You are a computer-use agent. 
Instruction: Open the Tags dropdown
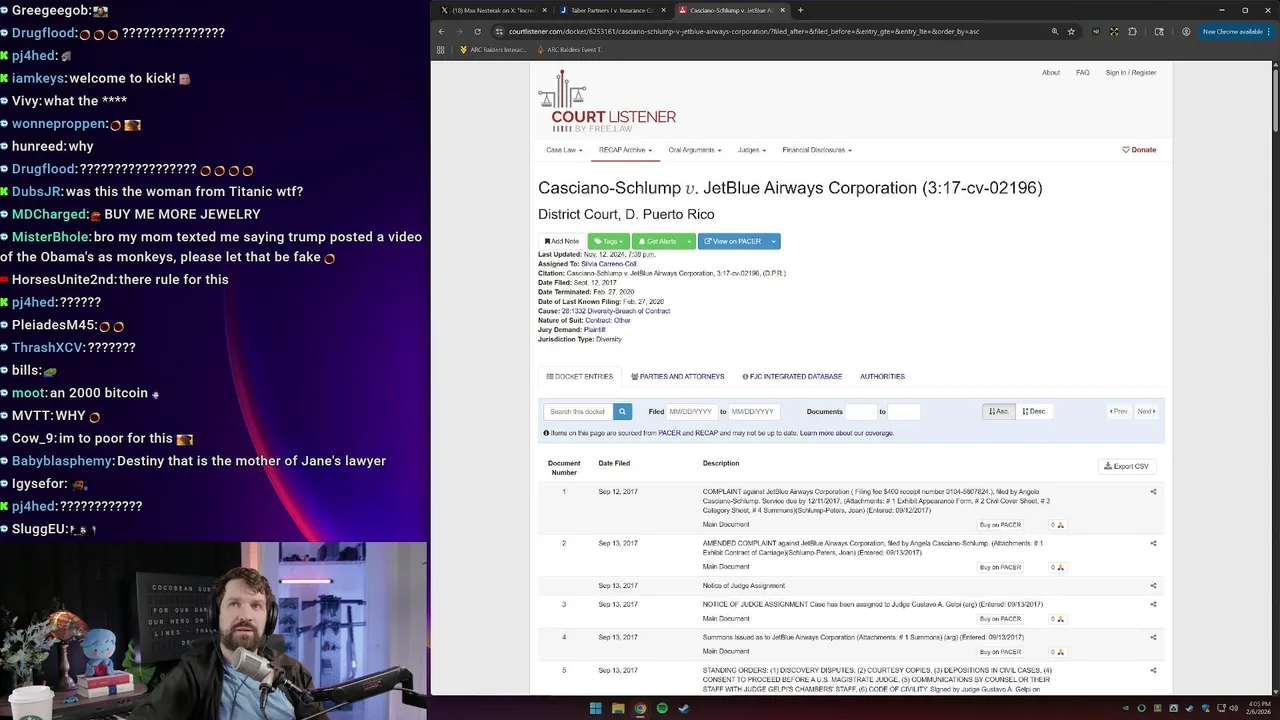point(609,241)
